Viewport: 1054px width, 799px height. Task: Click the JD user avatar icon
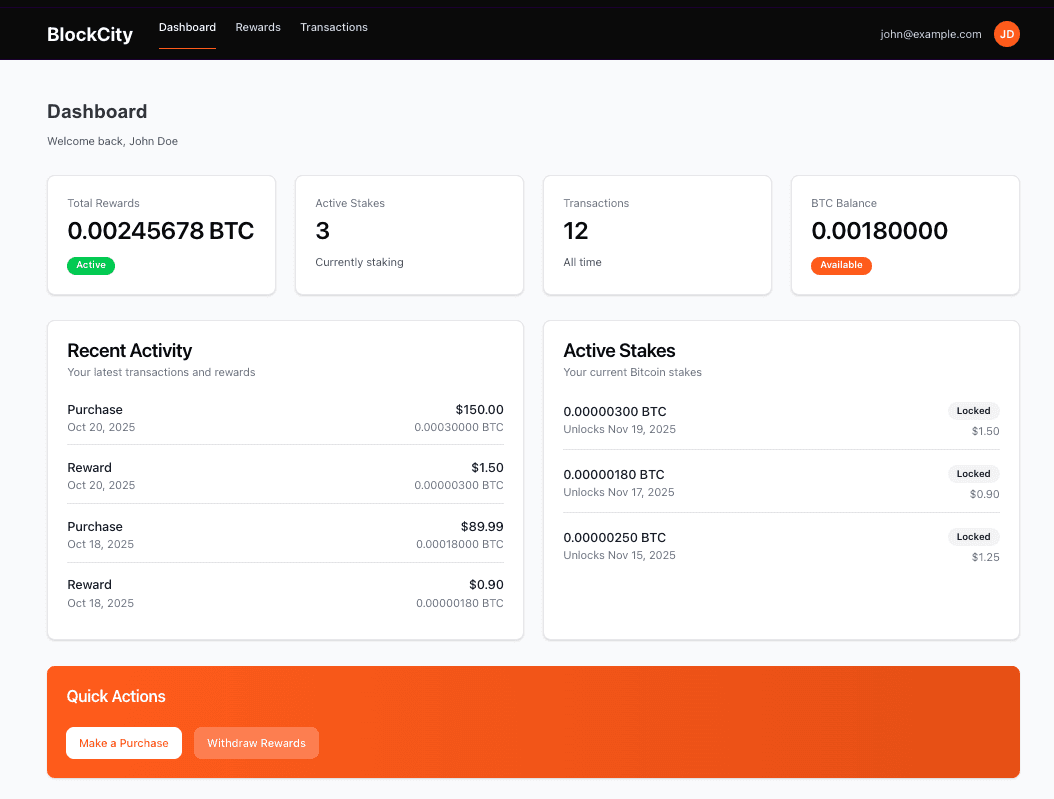(x=1006, y=34)
